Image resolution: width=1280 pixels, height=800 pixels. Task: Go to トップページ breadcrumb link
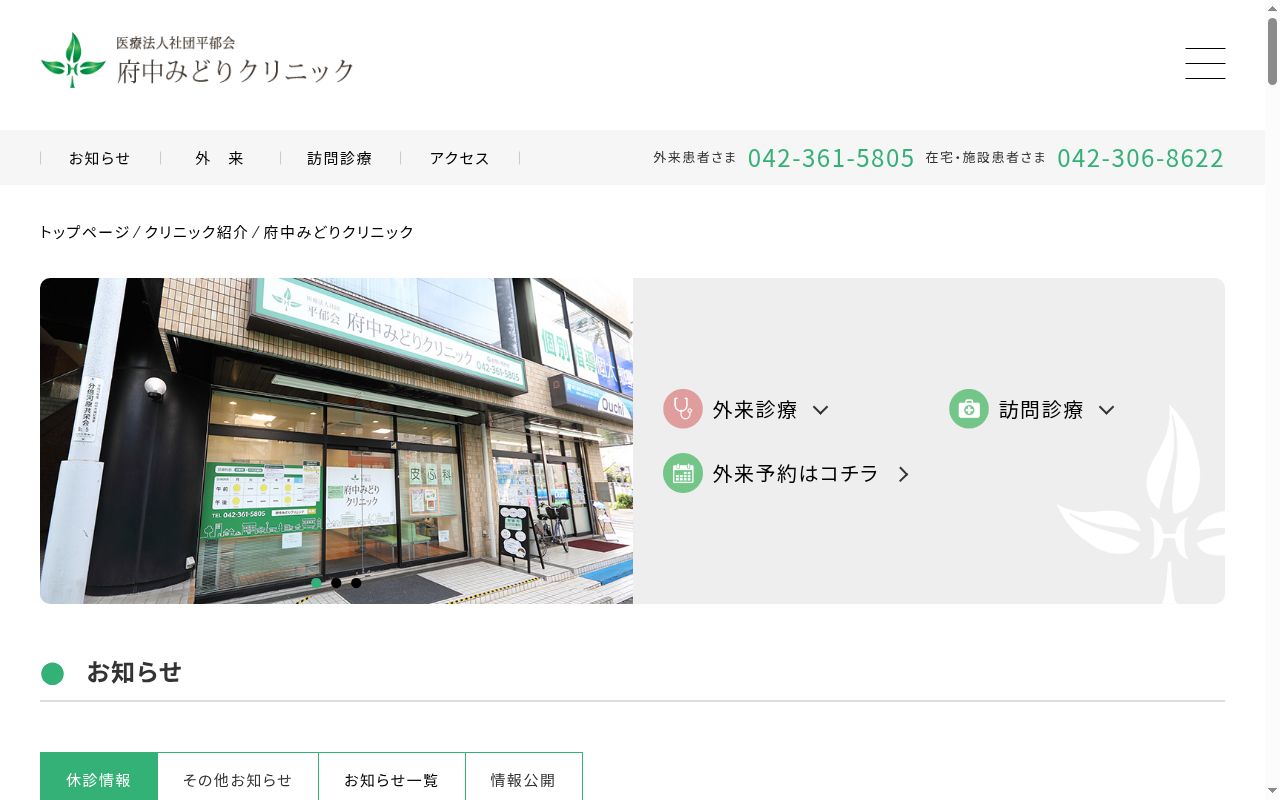(x=84, y=232)
